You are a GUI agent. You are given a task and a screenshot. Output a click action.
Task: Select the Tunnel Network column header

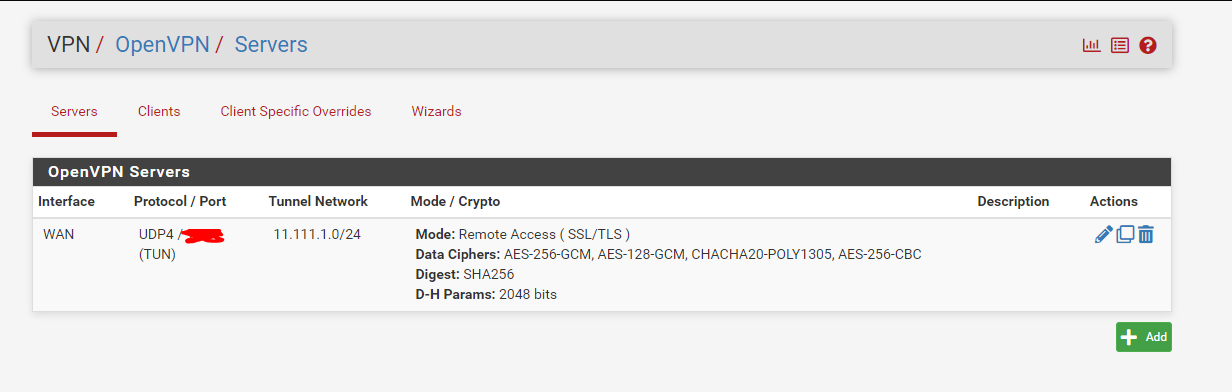coord(318,201)
